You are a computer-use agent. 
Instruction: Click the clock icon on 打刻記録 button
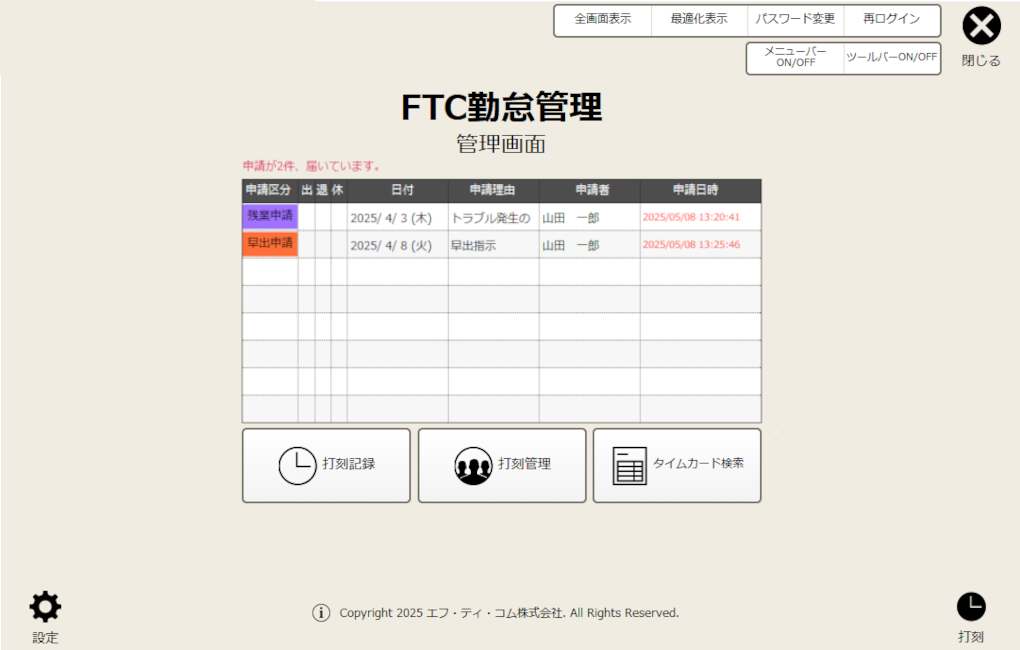297,466
